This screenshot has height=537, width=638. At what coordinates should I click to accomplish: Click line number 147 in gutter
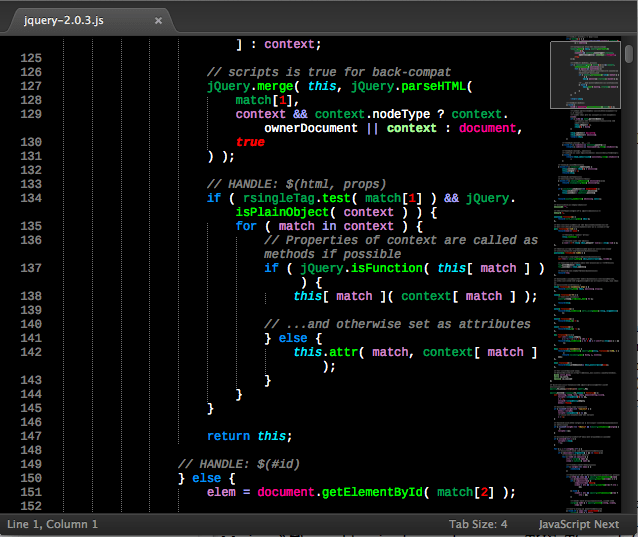(31, 436)
